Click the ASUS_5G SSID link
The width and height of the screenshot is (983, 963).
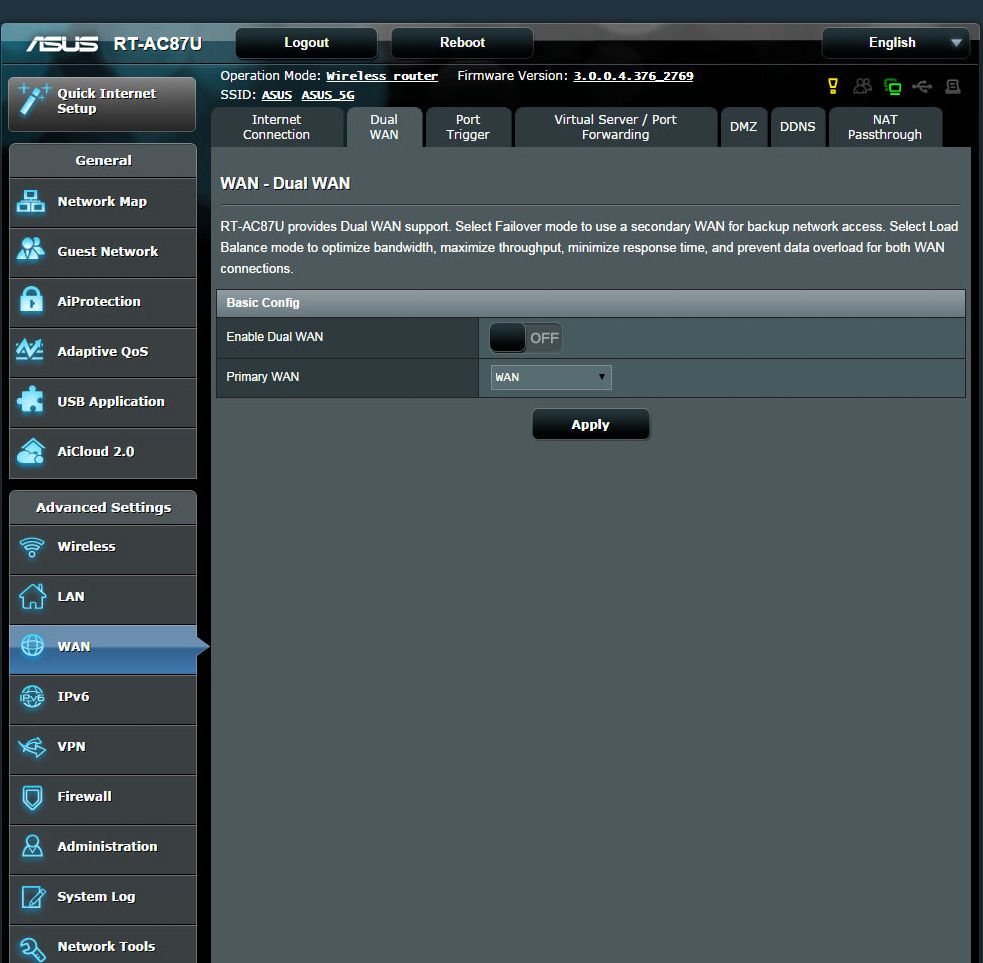point(328,96)
